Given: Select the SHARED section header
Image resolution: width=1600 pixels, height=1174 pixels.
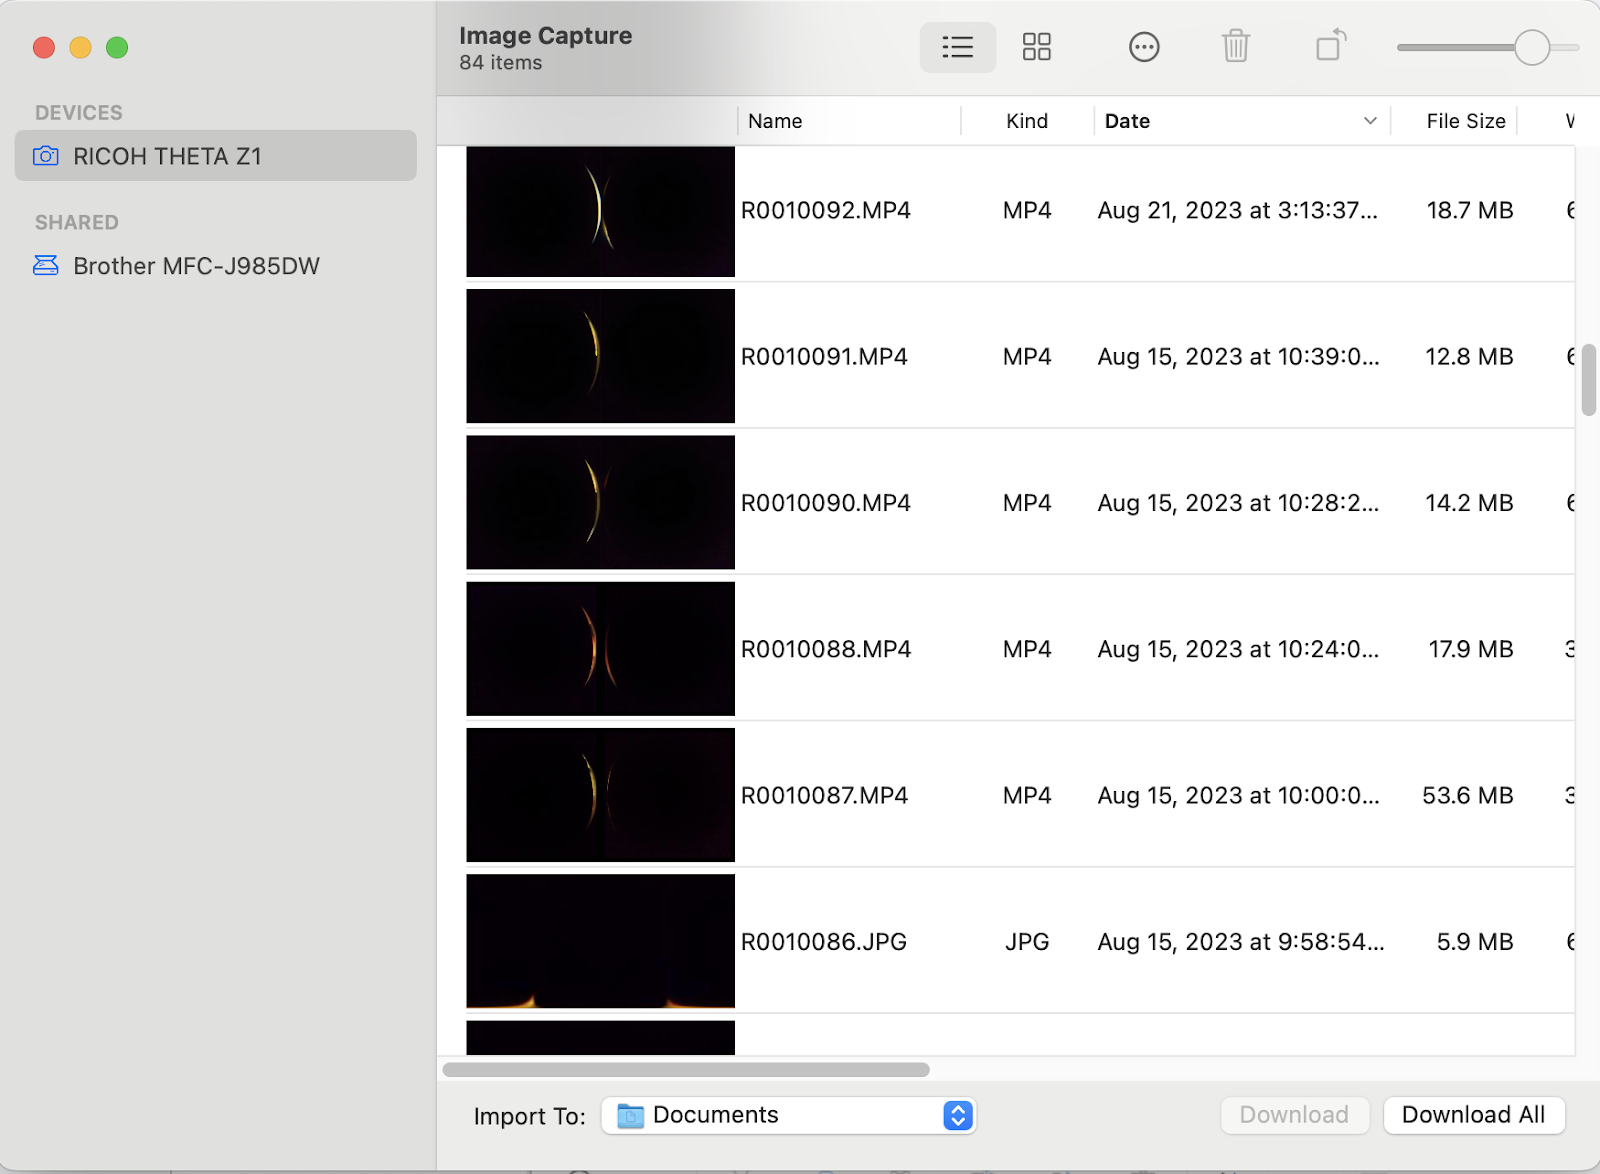Looking at the screenshot, I should click(x=76, y=222).
